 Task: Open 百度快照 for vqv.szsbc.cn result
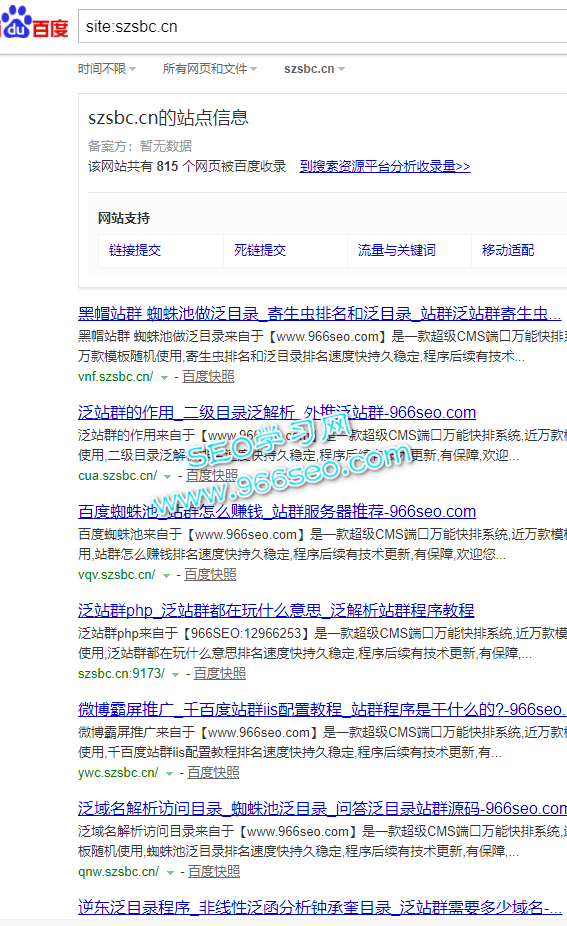click(210, 575)
